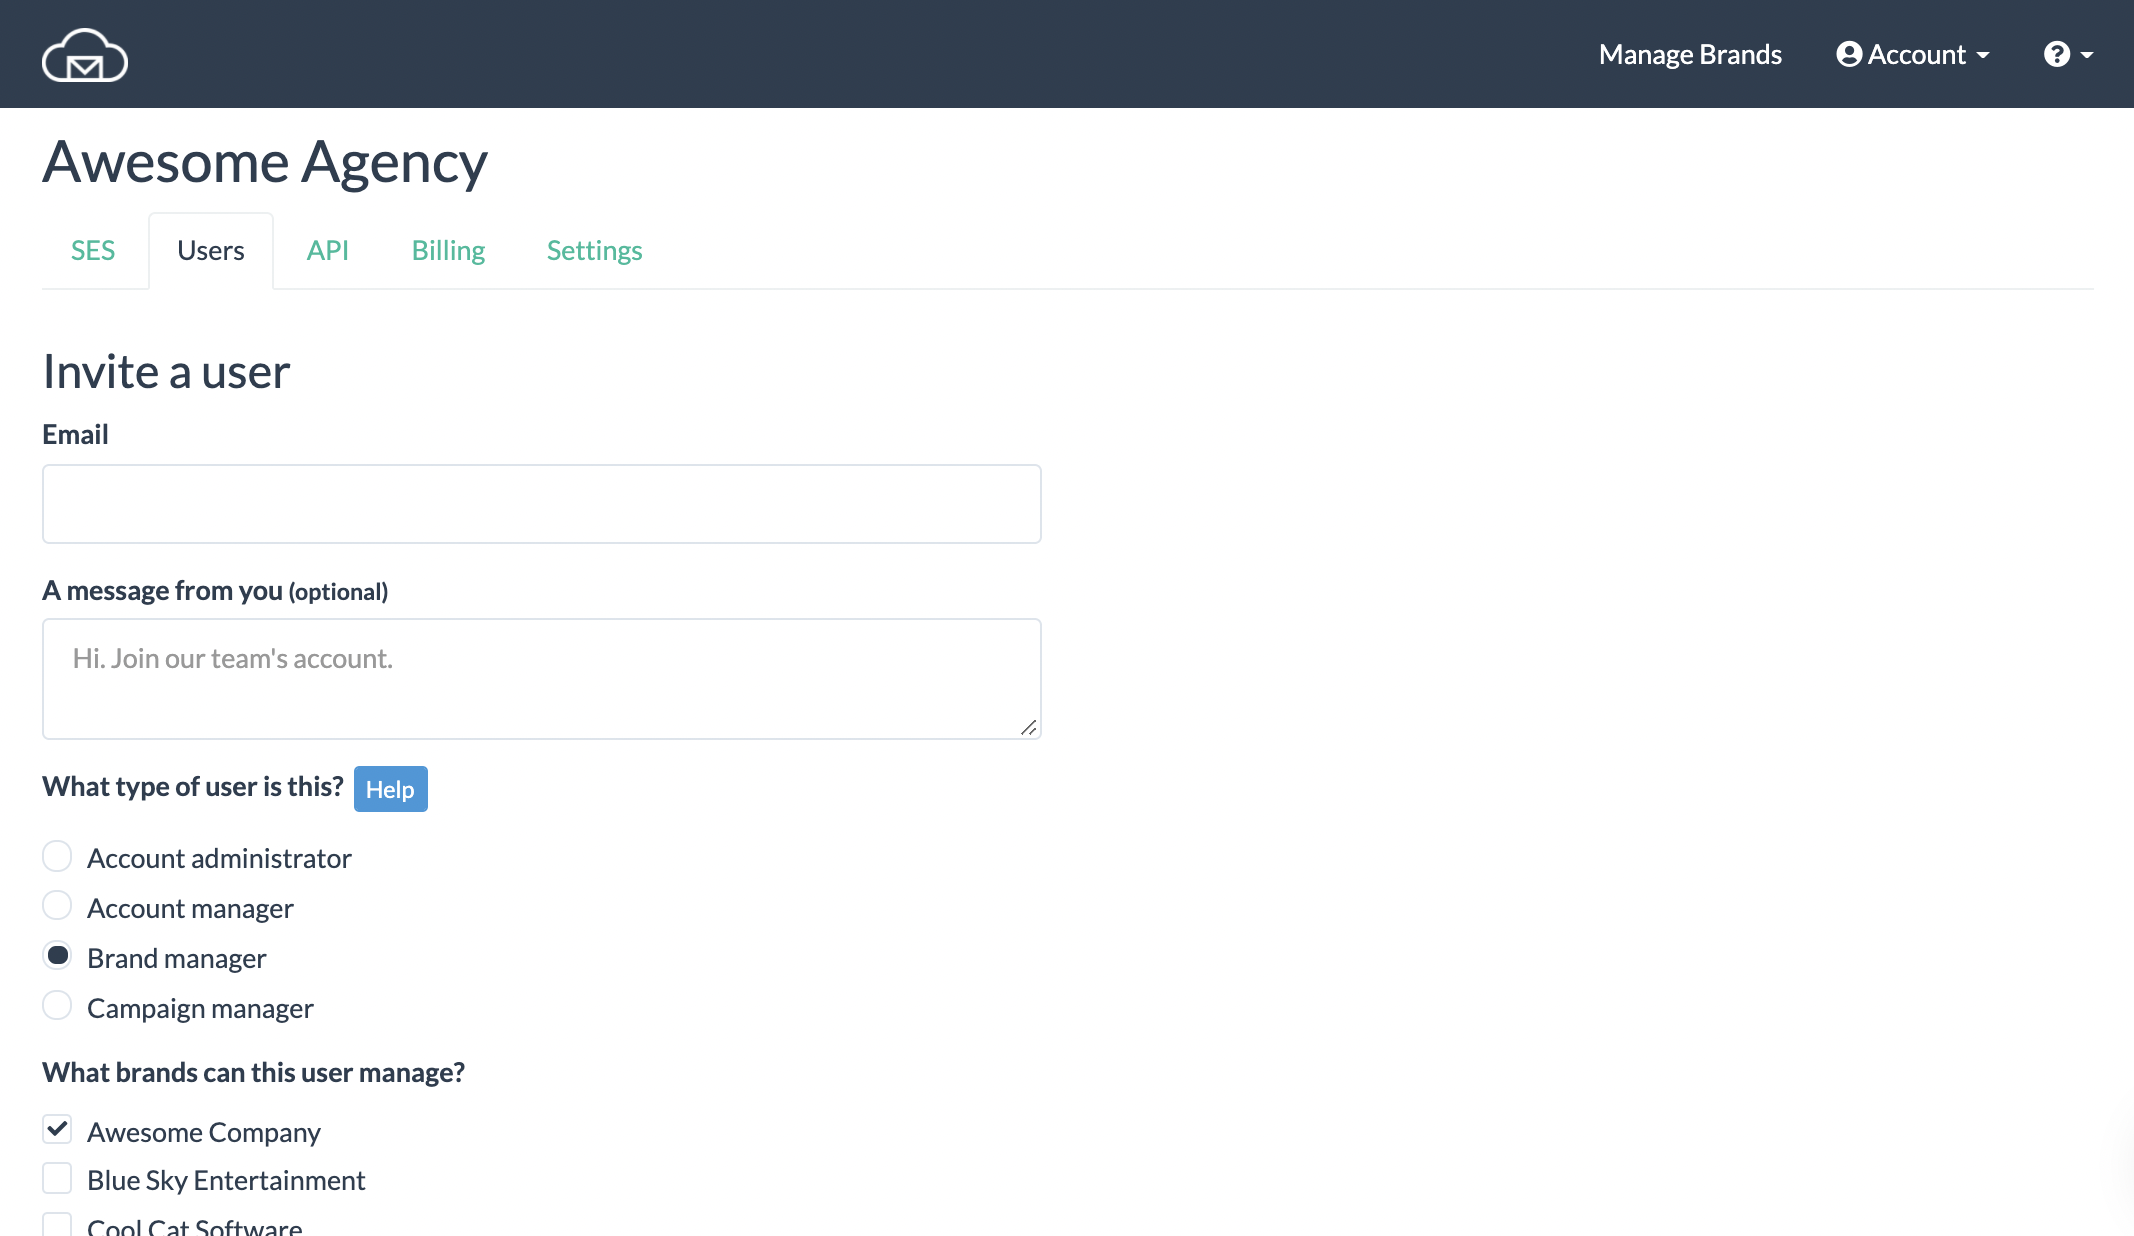The width and height of the screenshot is (2134, 1236).
Task: Click inside the Email input field
Action: point(540,503)
